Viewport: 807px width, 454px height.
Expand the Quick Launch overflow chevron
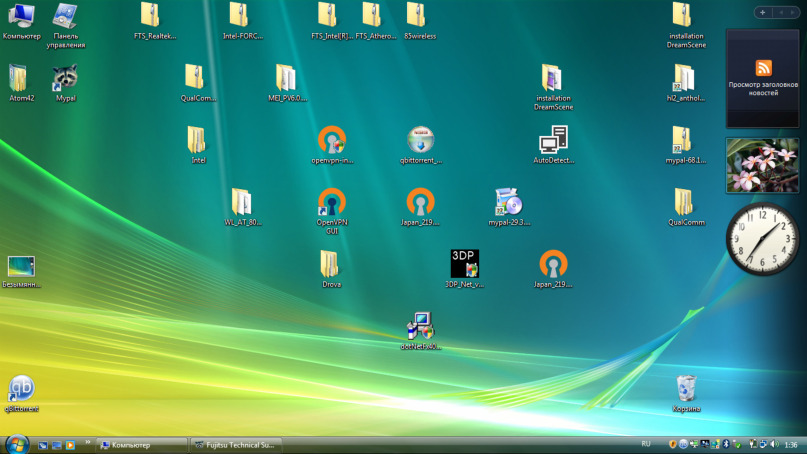pyautogui.click(x=87, y=443)
